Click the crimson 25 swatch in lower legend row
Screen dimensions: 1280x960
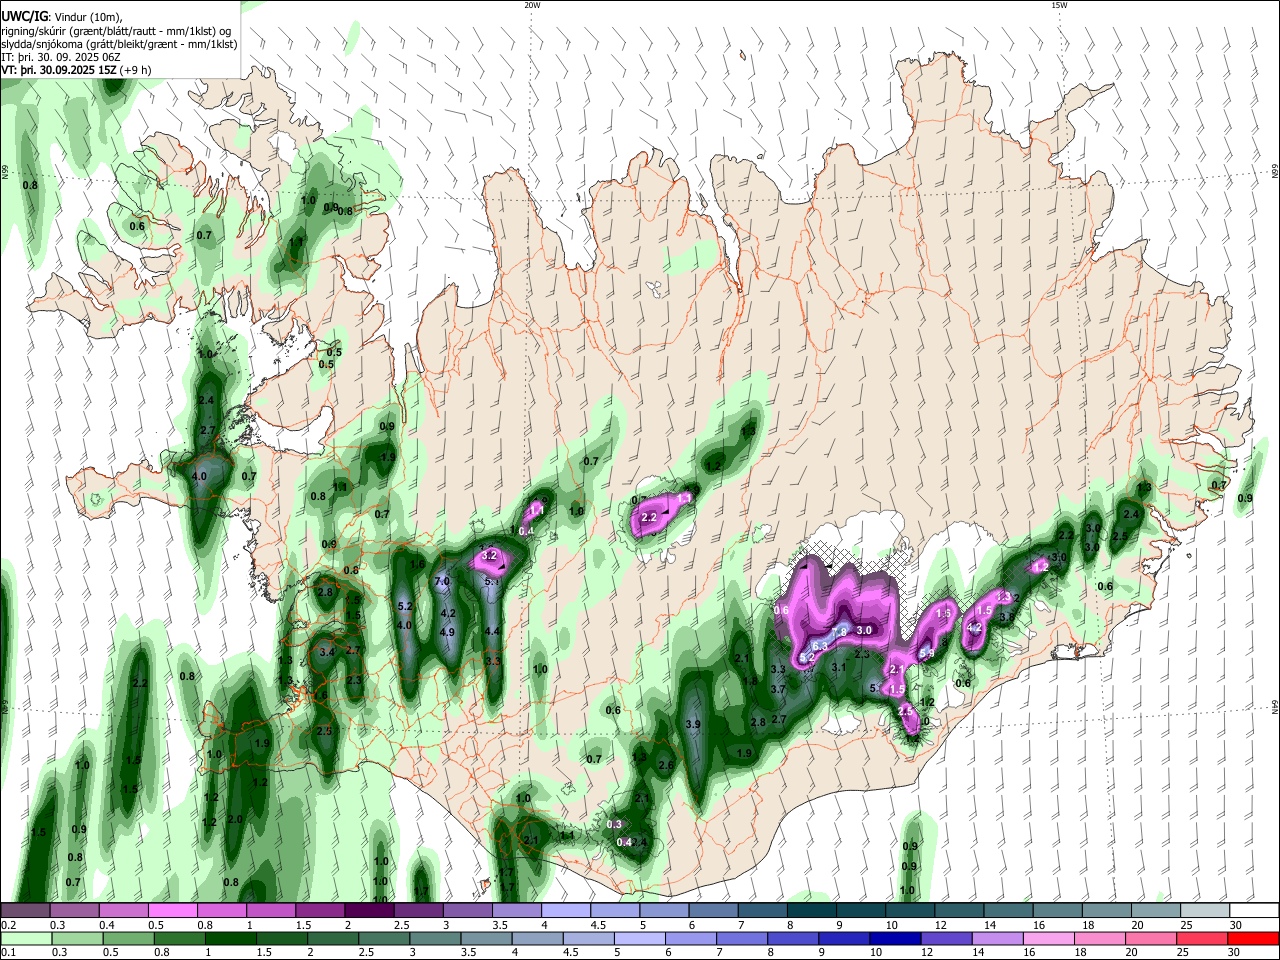click(x=1201, y=938)
